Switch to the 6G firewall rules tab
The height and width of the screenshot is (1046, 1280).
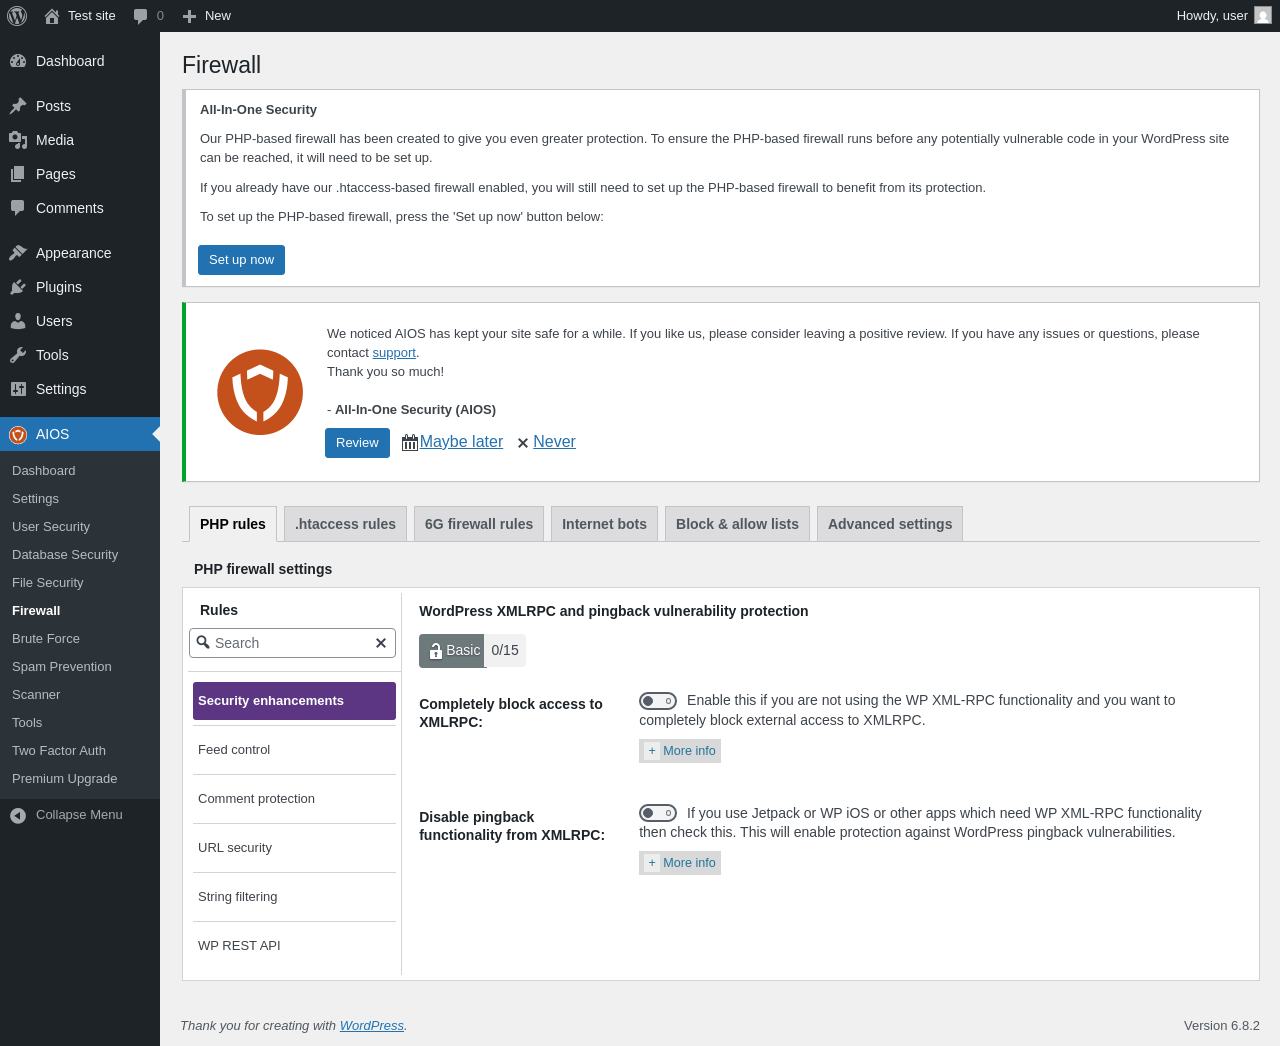tap(479, 524)
